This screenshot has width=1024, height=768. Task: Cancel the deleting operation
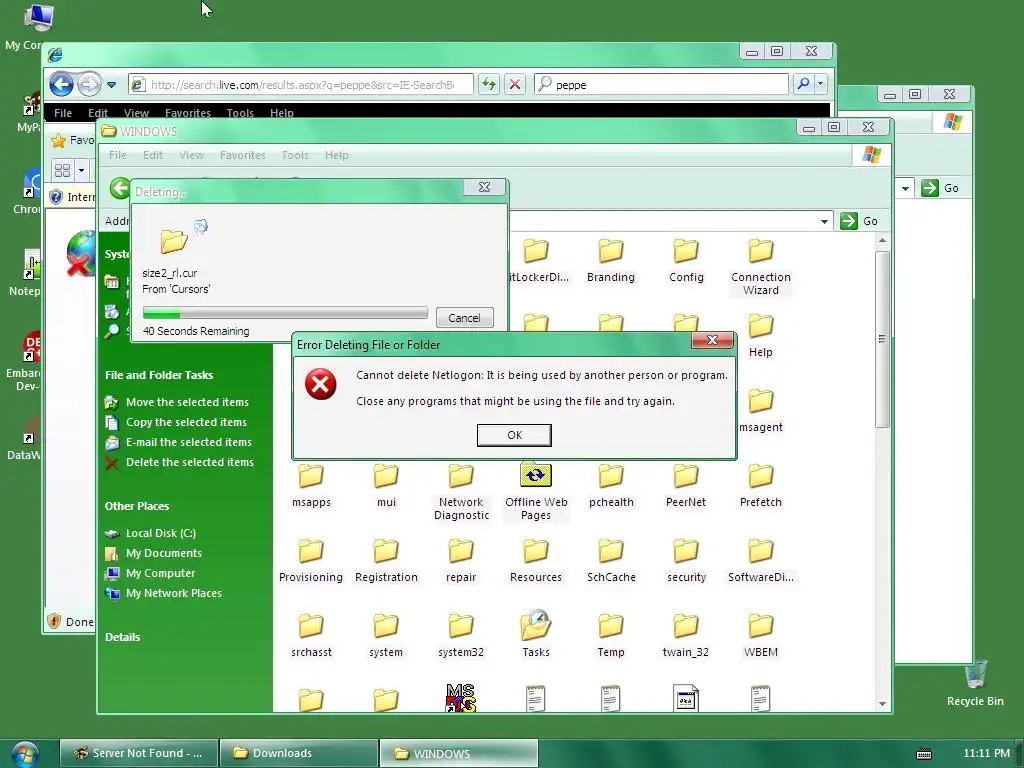click(x=464, y=318)
